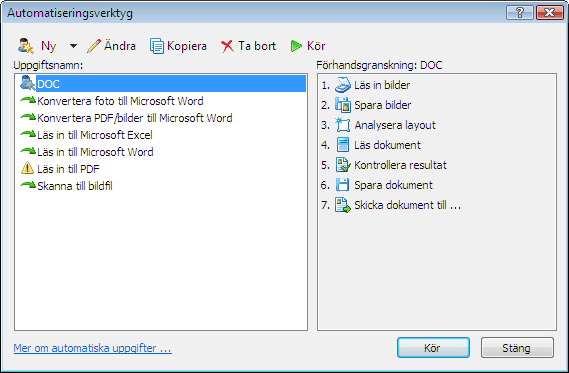Image resolution: width=569 pixels, height=373 pixels.
Task: Open the Mer om automatiska uppgifter link
Action: pyautogui.click(x=93, y=348)
